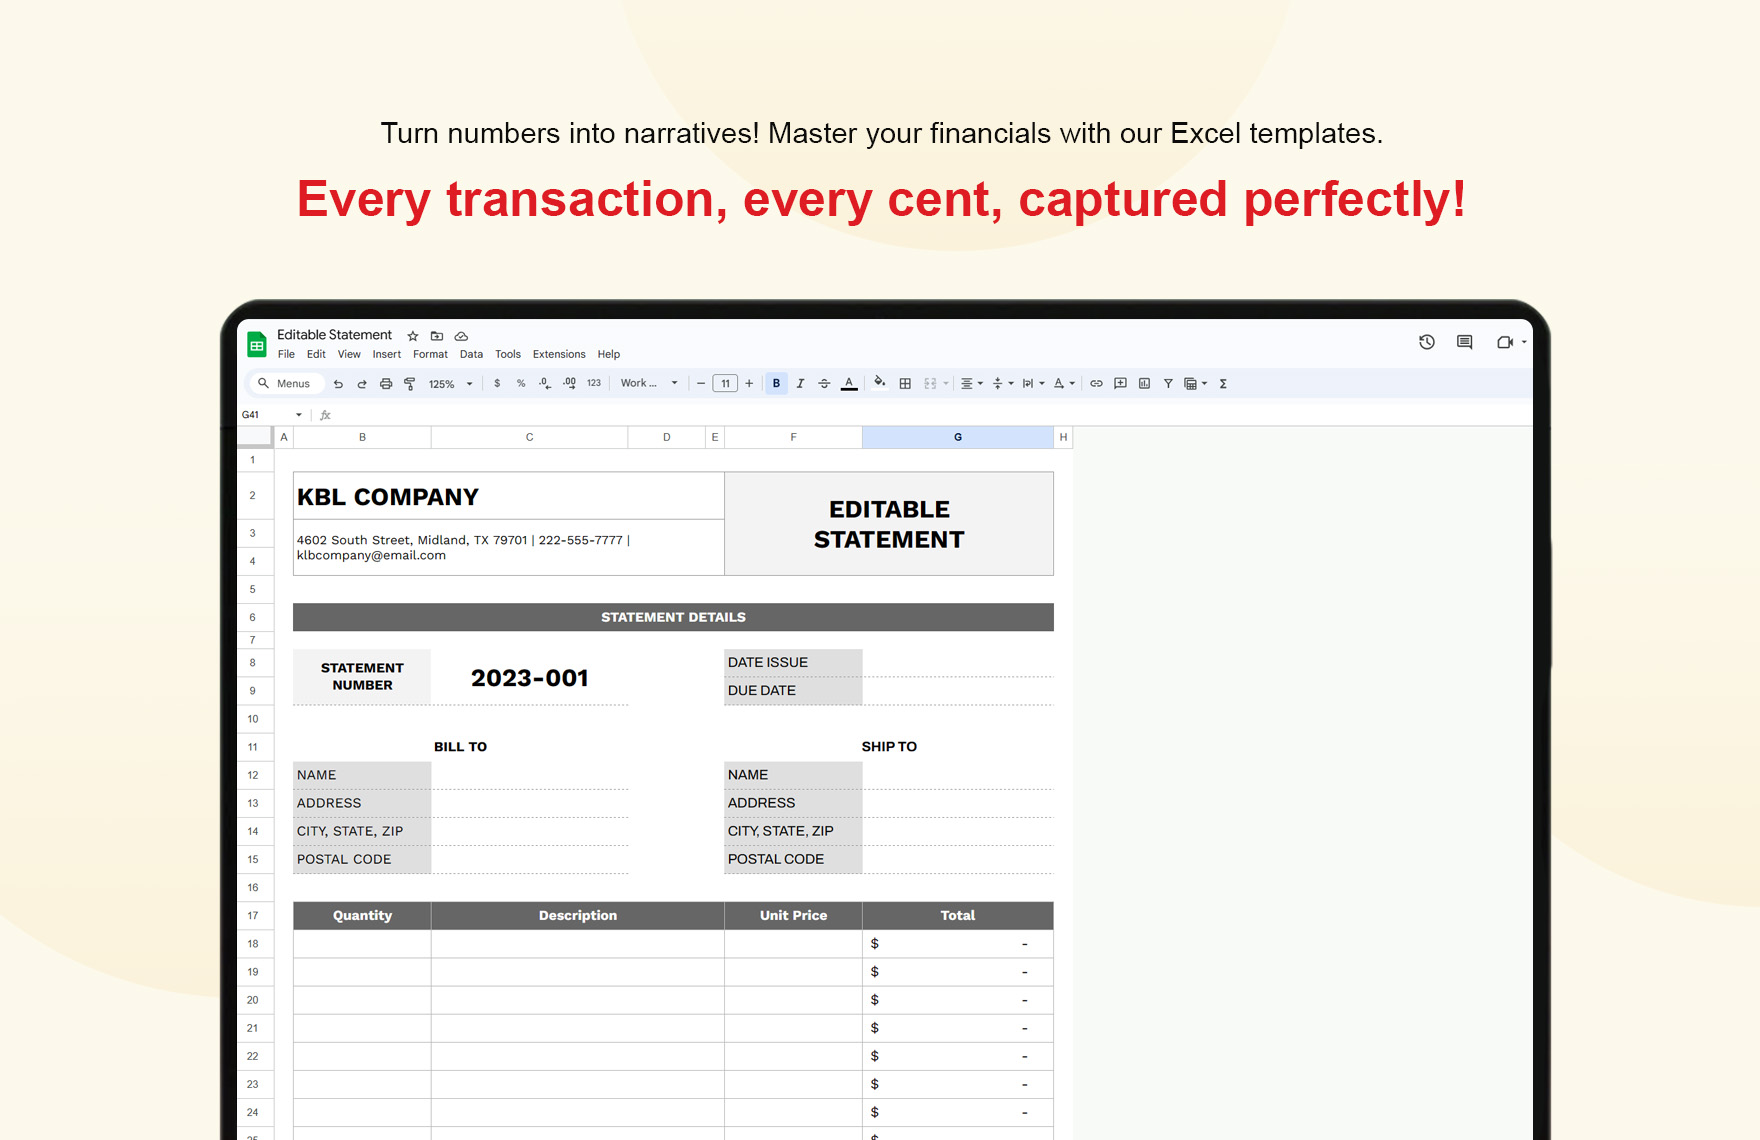Insert a chart
The width and height of the screenshot is (1760, 1140).
[1144, 384]
